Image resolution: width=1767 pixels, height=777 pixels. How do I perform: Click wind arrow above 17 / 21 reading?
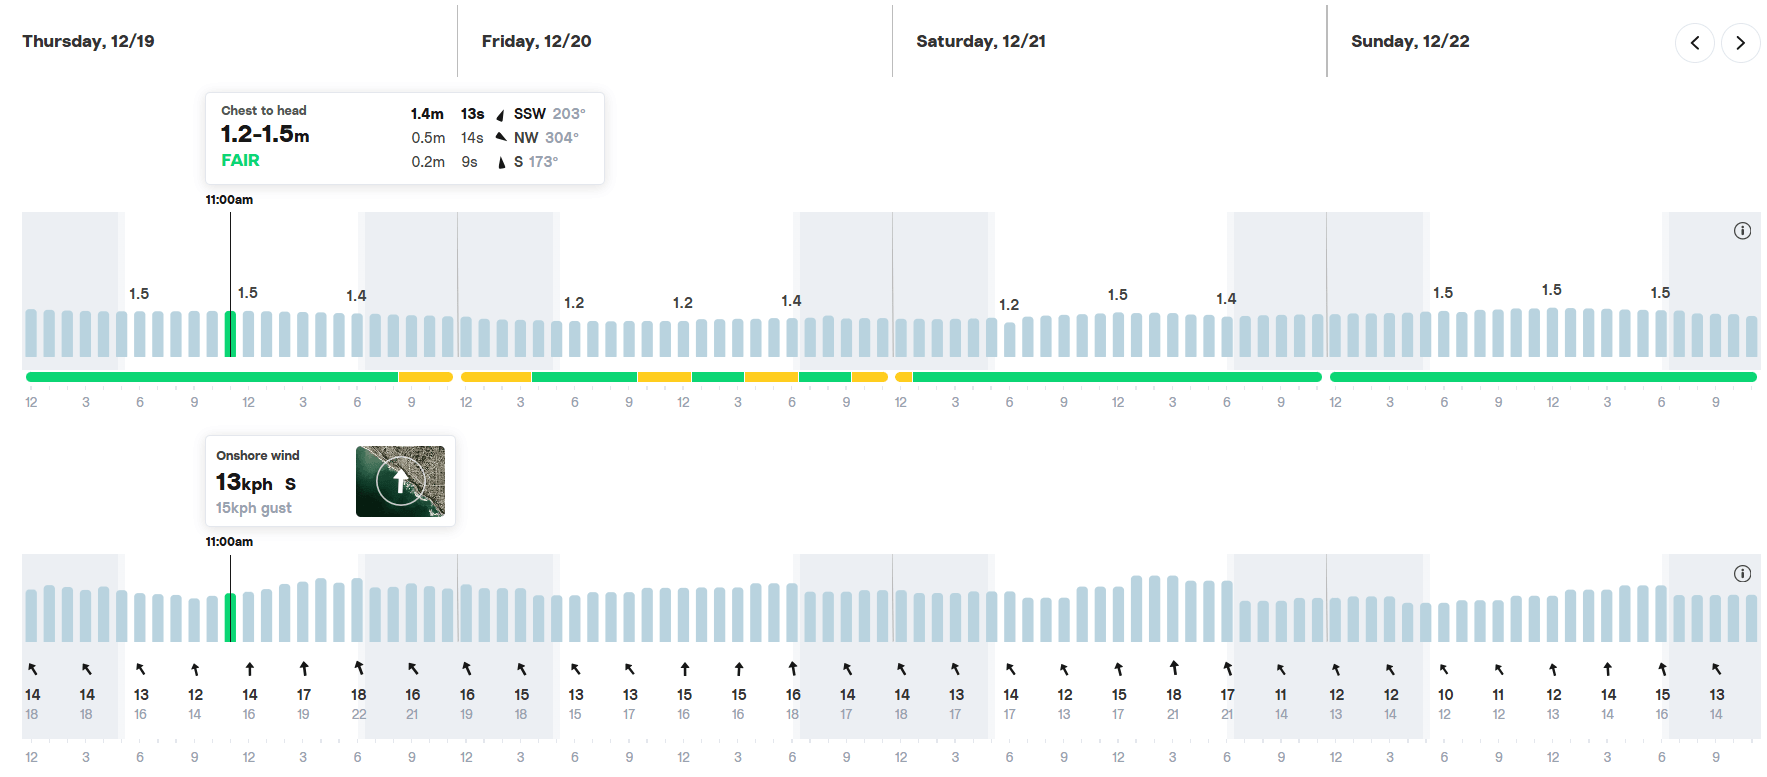[1228, 669]
